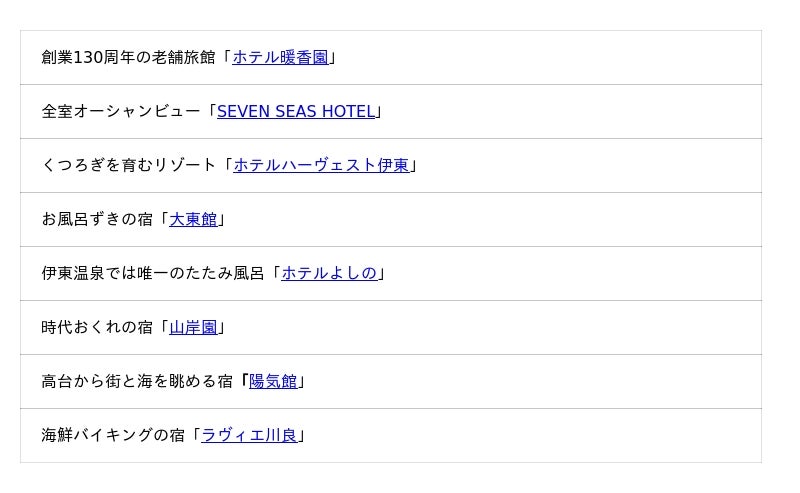Click the 高台から街と海を眺める宿 text

[x=136, y=382]
